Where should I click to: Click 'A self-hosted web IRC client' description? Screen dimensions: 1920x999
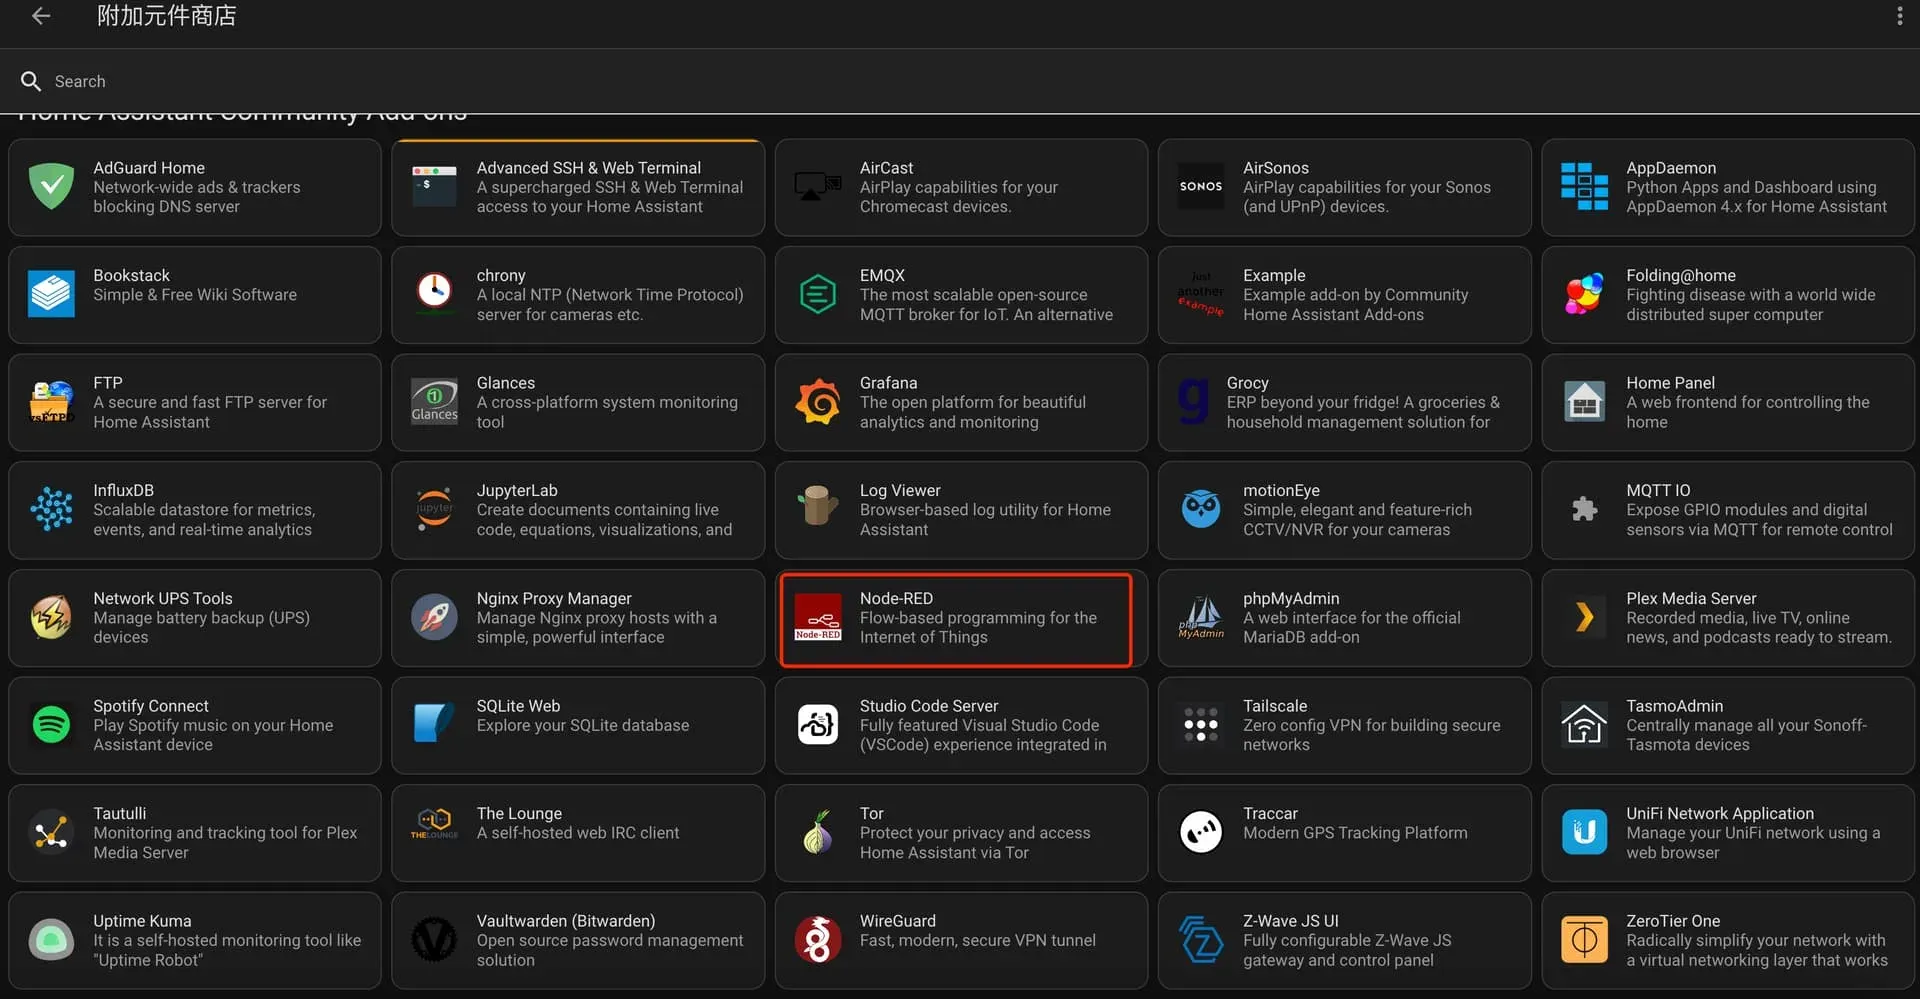point(578,833)
